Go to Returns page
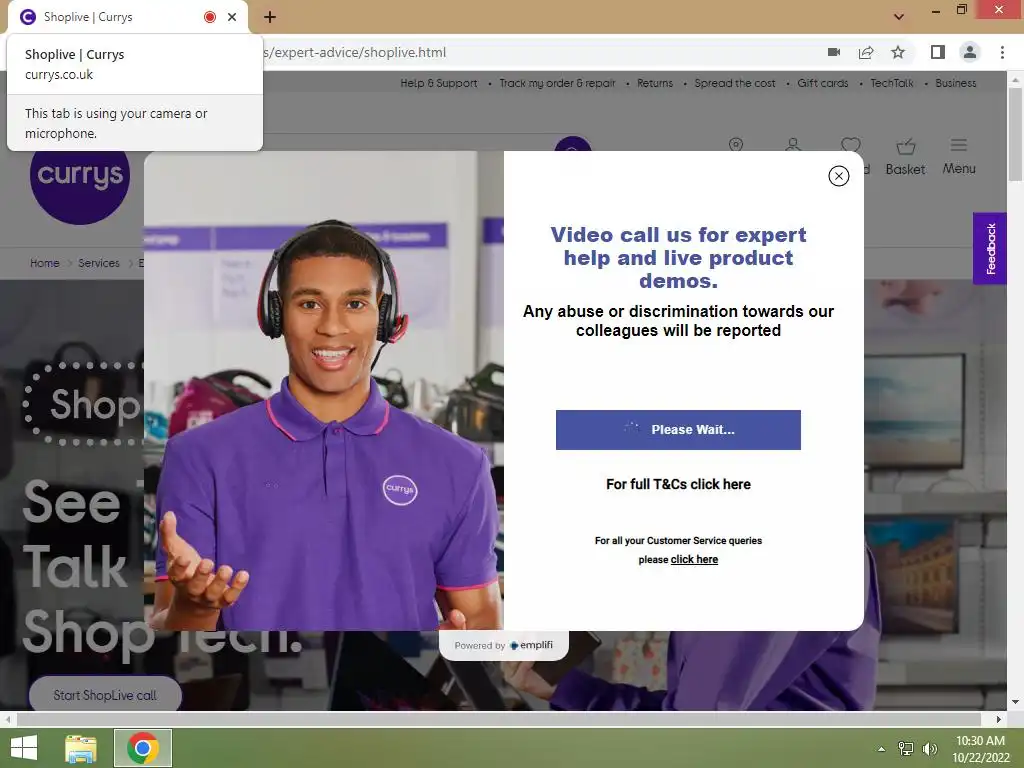The width and height of the screenshot is (1024, 768). coord(655,83)
